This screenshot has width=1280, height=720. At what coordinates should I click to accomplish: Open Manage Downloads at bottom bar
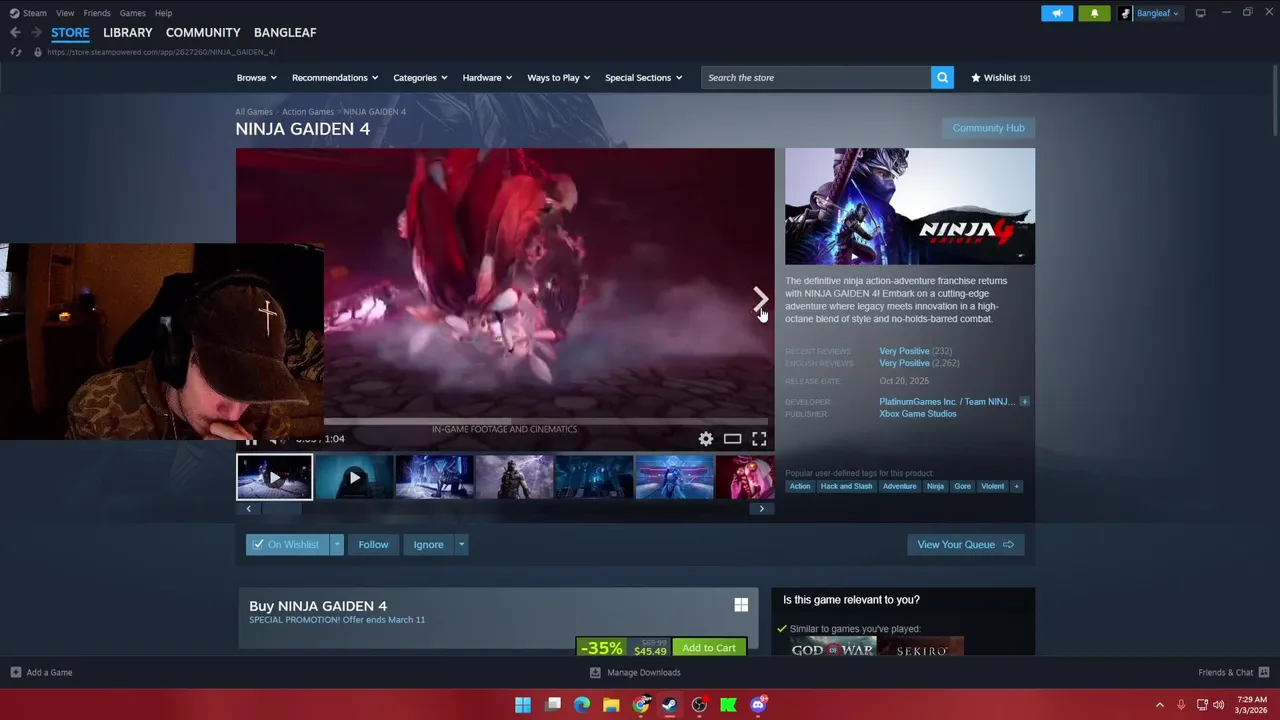pos(635,673)
